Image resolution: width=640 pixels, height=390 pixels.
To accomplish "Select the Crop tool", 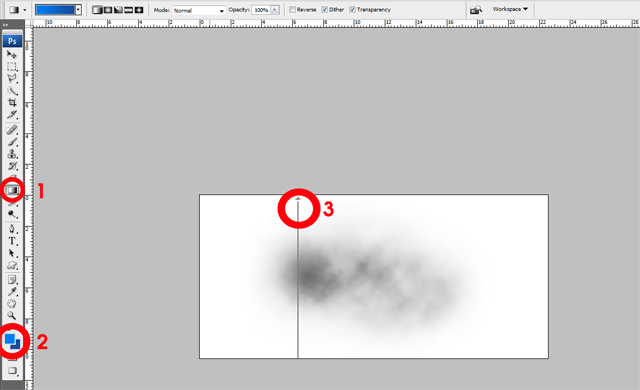I will (x=11, y=102).
